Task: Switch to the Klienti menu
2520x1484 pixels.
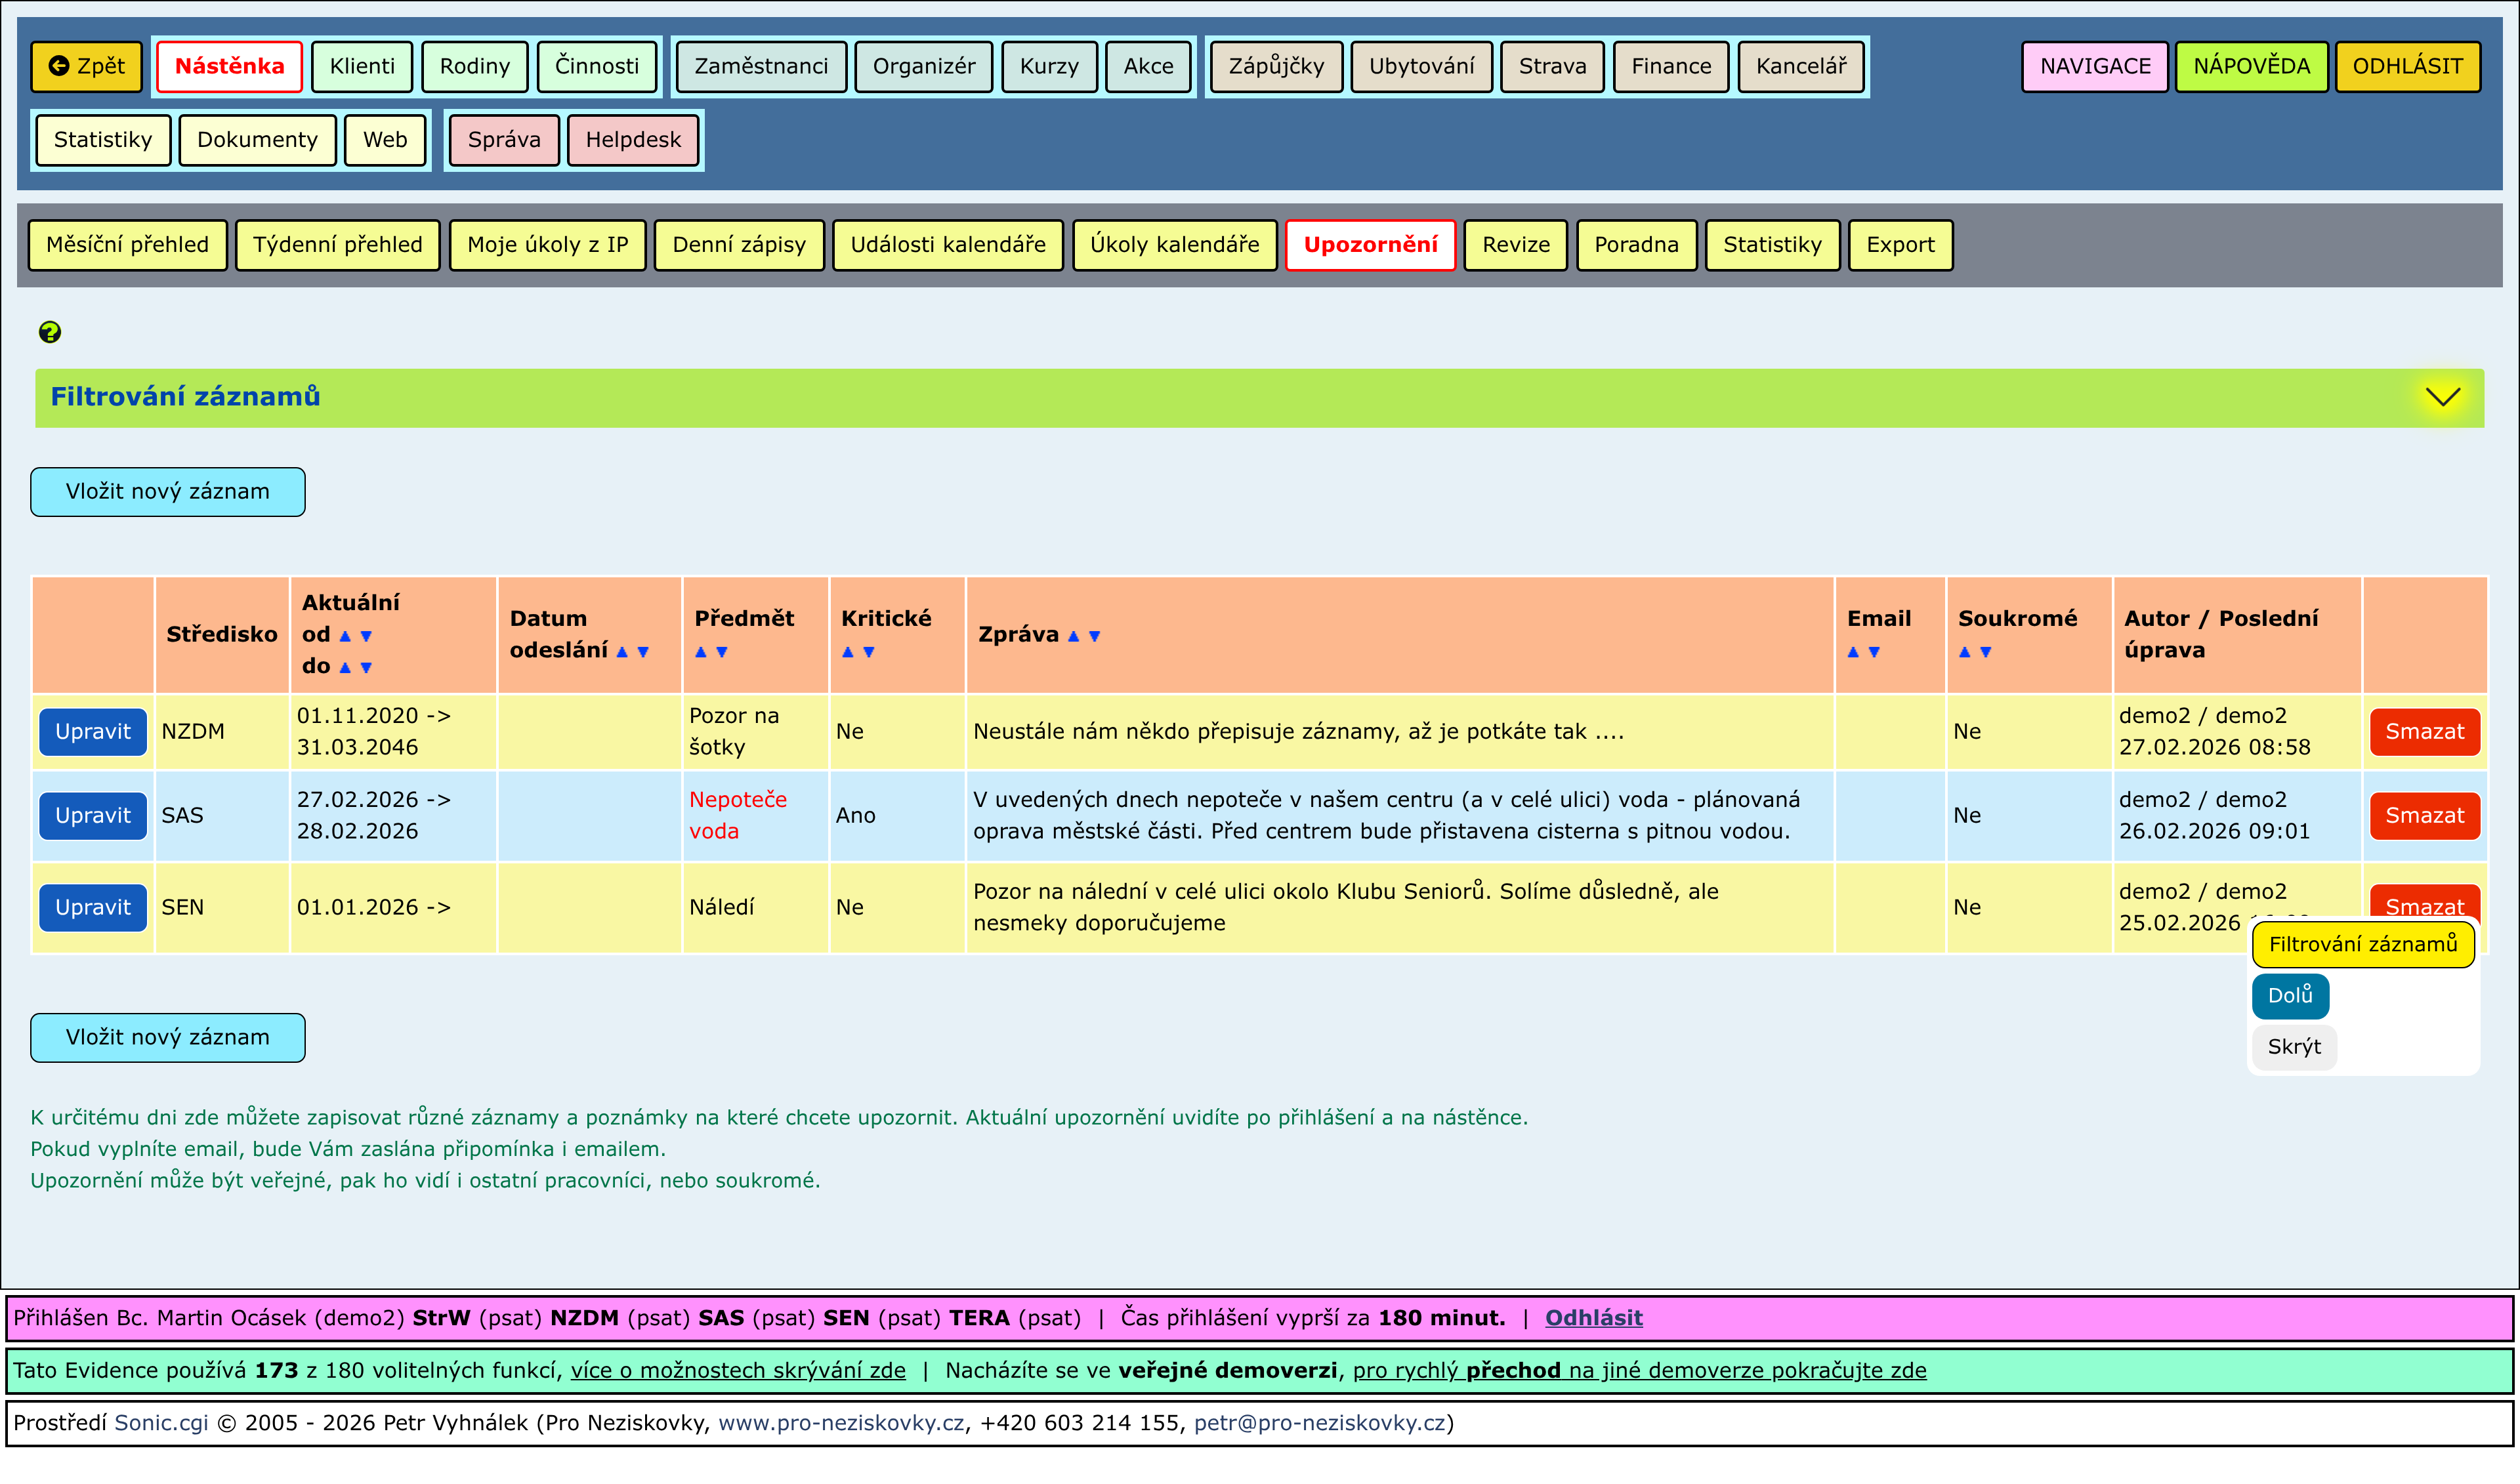Action: click(362, 66)
